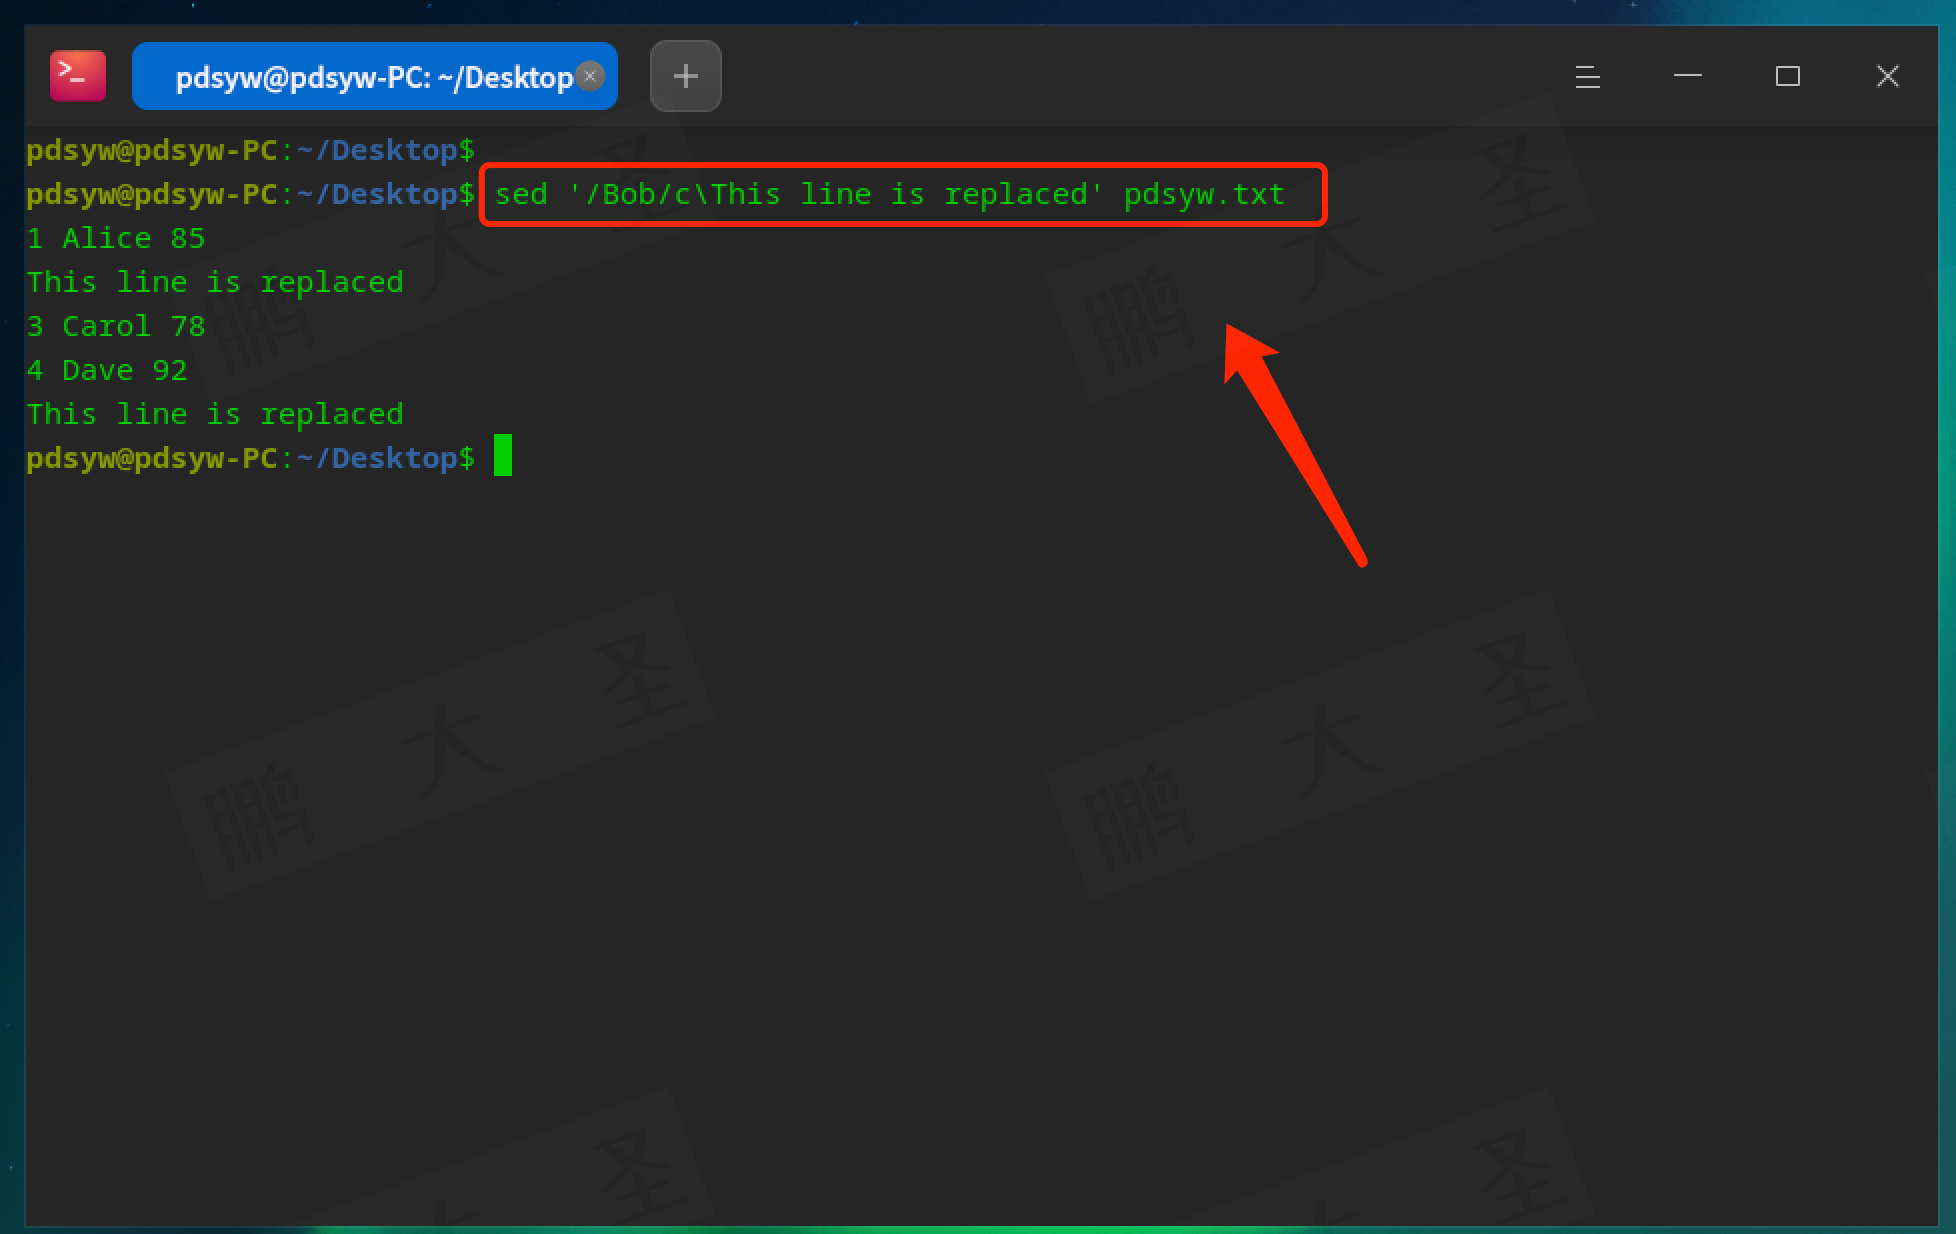
Task: Click the red terminal app icon
Action: (x=77, y=76)
